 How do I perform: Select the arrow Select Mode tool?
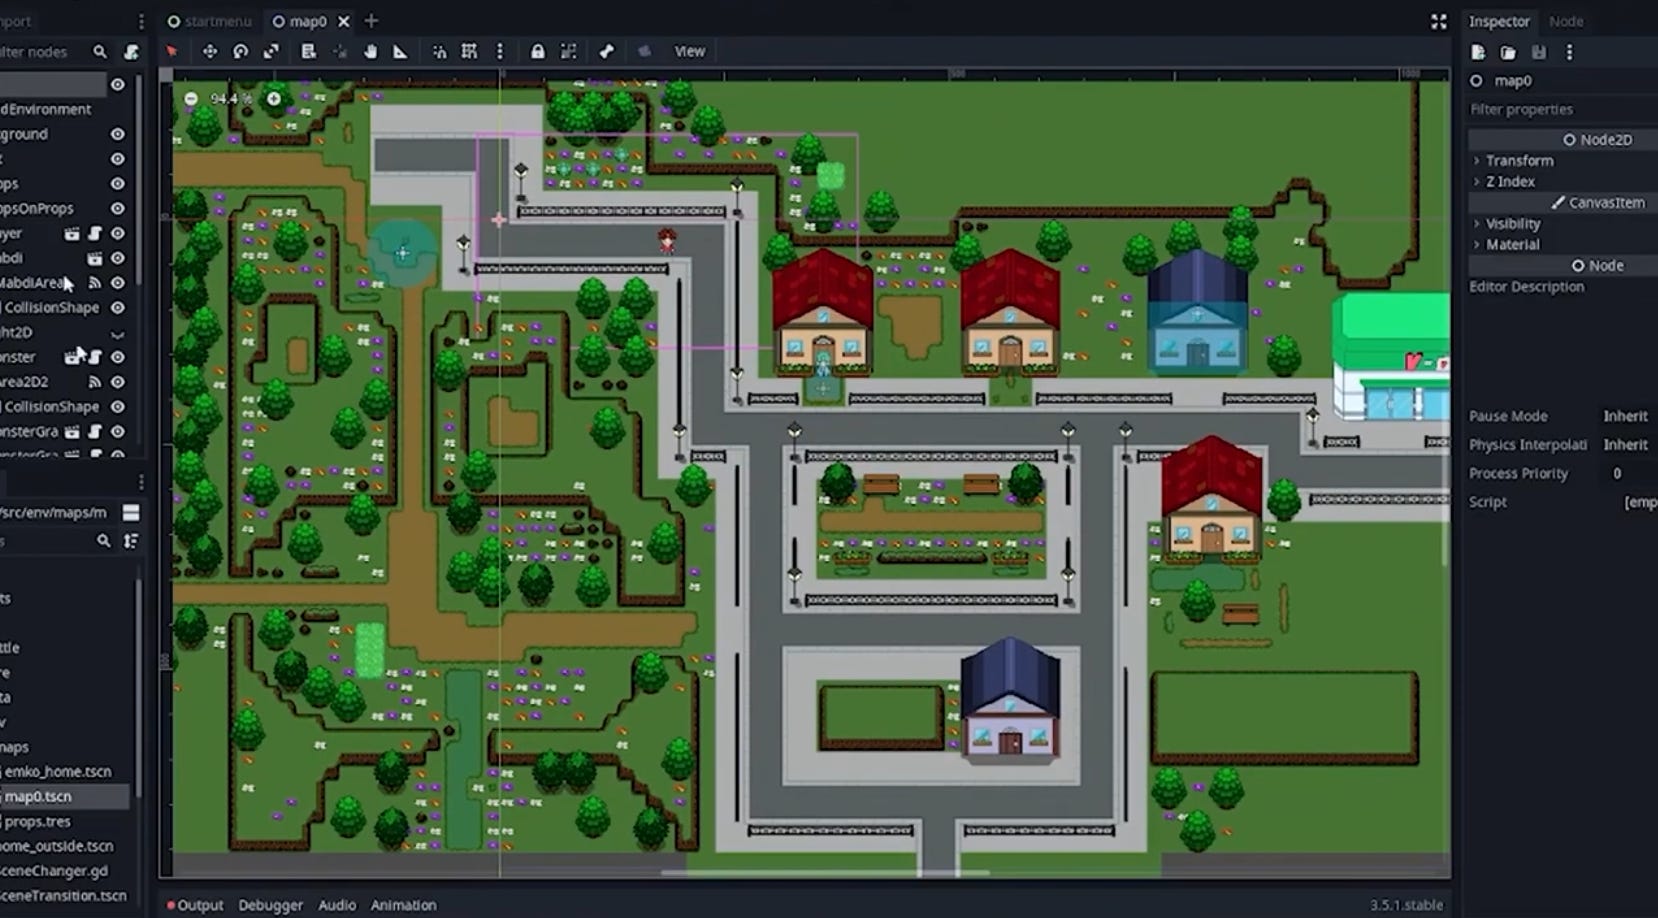tap(172, 51)
